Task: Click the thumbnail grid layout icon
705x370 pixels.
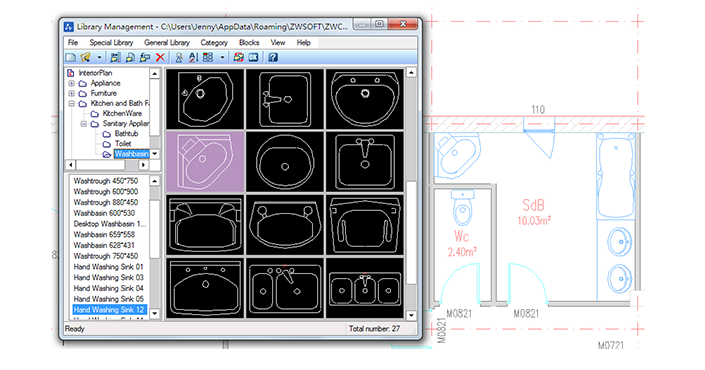Action: click(x=208, y=57)
